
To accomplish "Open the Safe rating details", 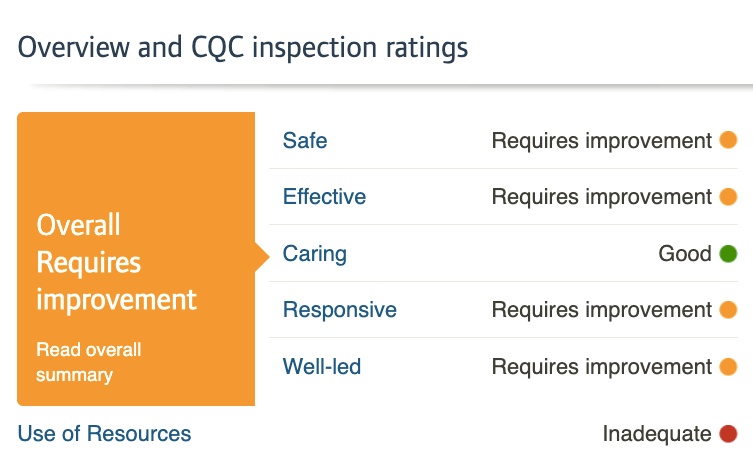I will (x=305, y=141).
